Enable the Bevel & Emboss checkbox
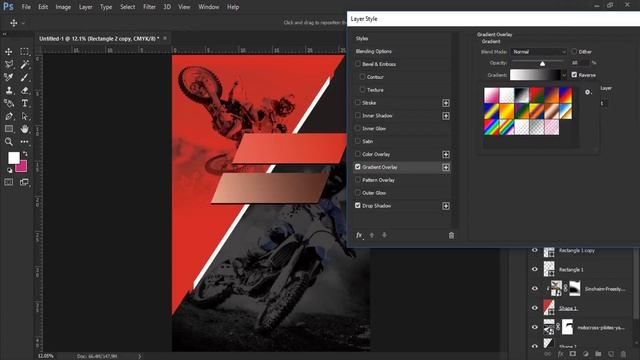Screen dimensions: 640x360 point(358,64)
